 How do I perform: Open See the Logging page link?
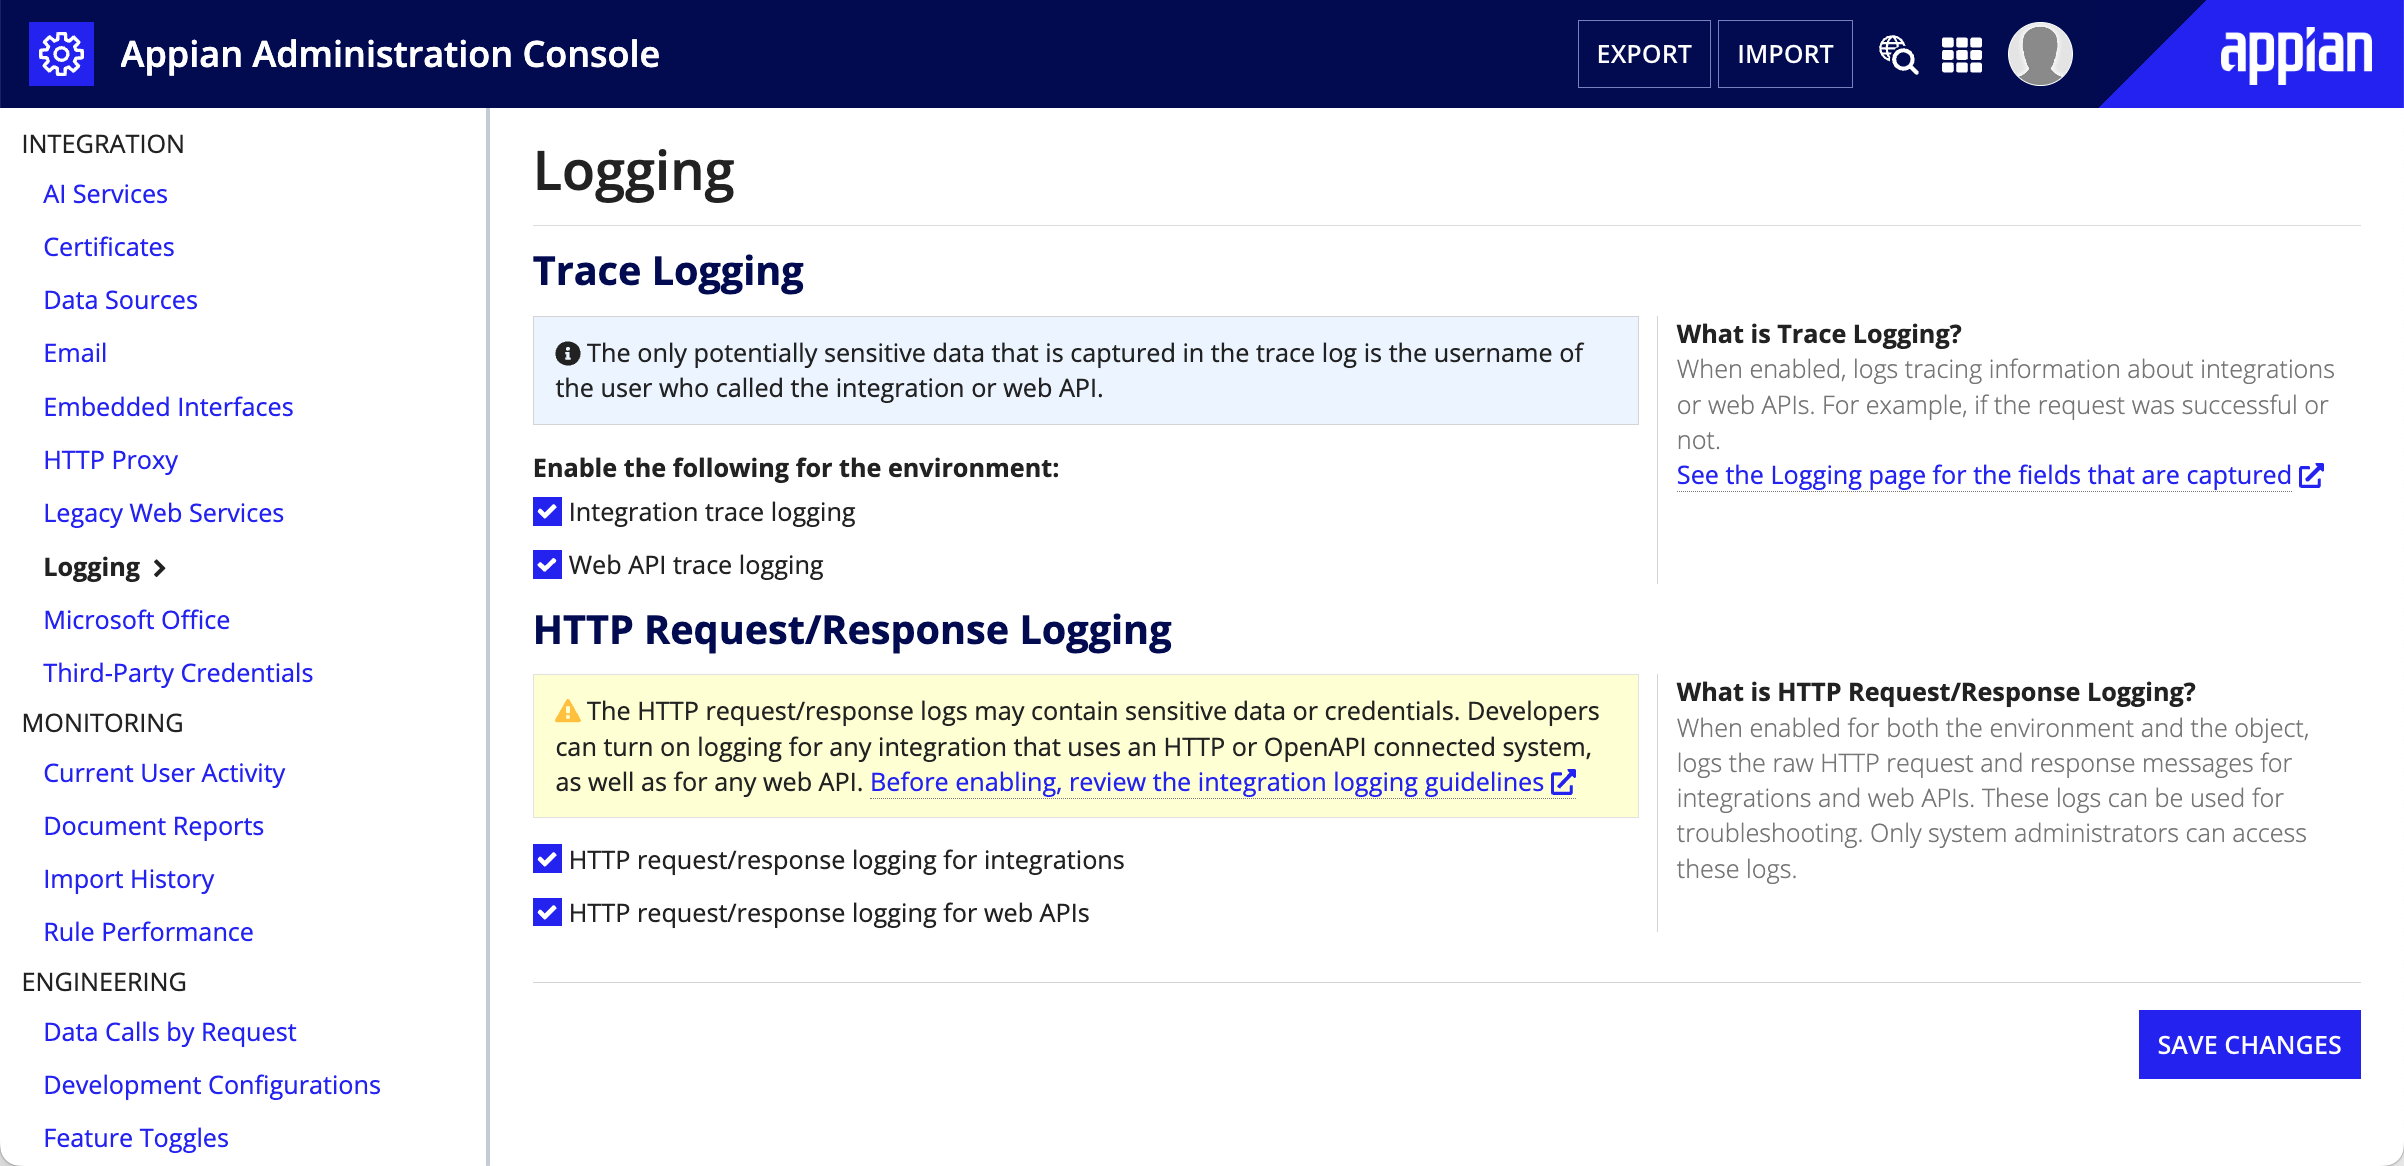[1984, 475]
